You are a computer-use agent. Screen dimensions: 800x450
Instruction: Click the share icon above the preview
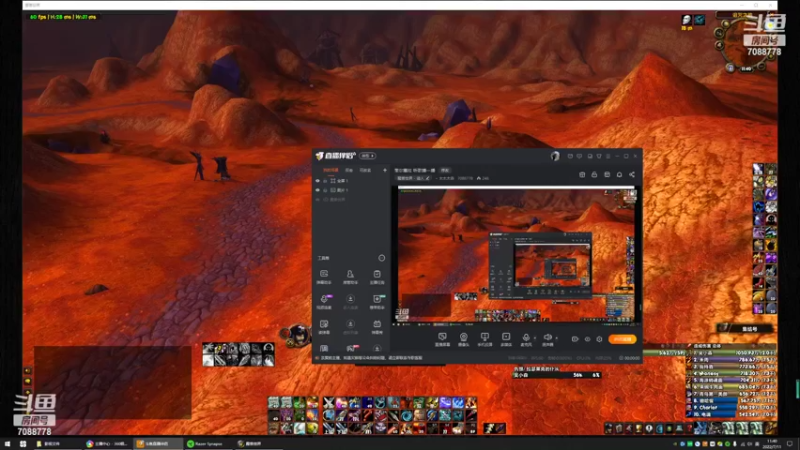point(632,174)
